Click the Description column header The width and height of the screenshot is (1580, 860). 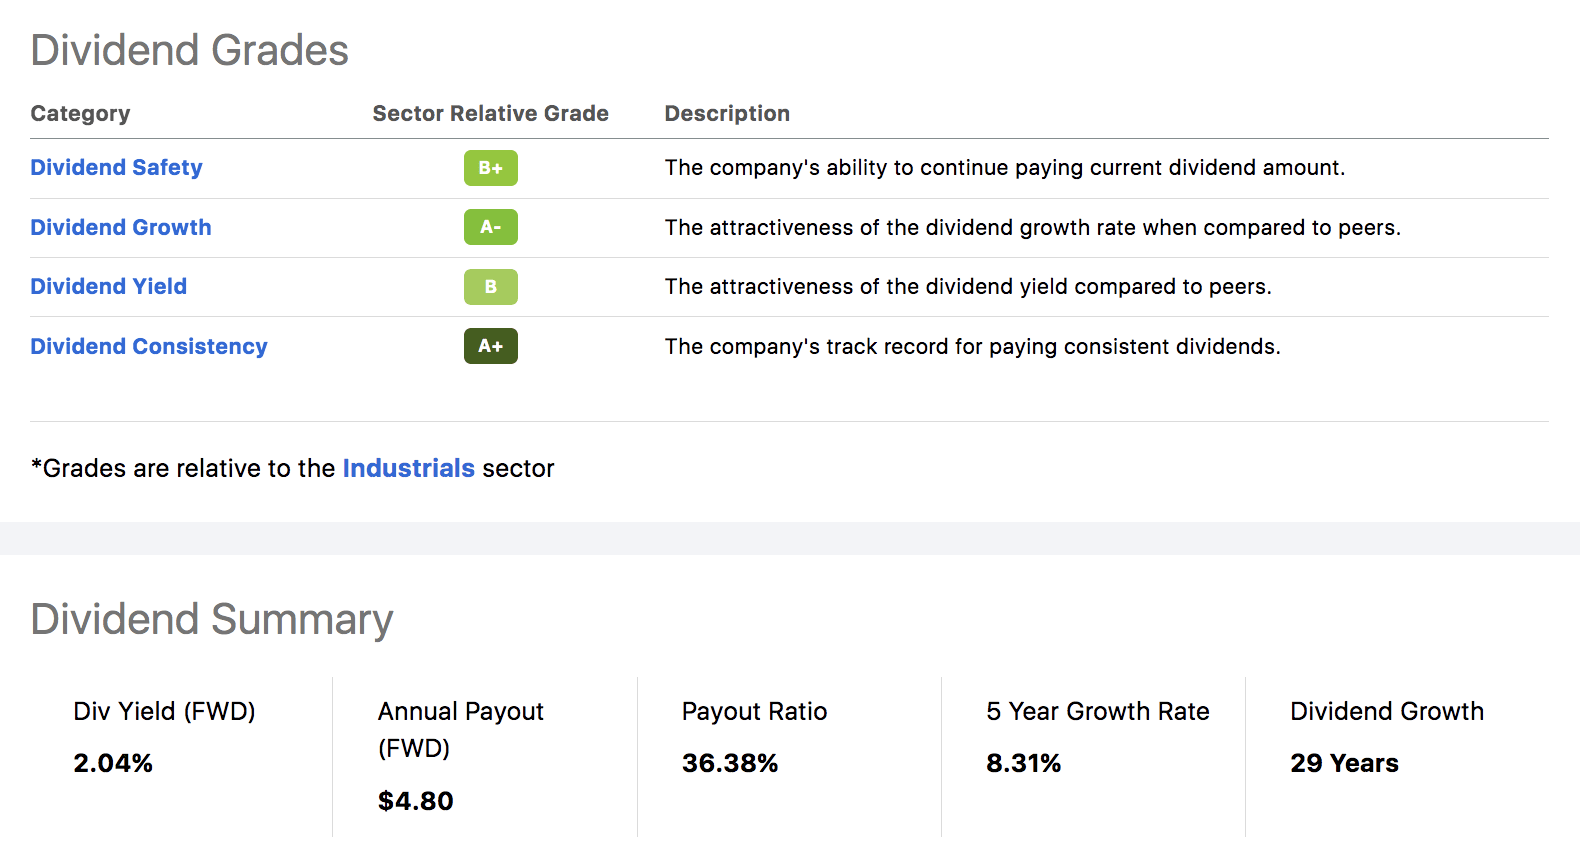tap(727, 114)
